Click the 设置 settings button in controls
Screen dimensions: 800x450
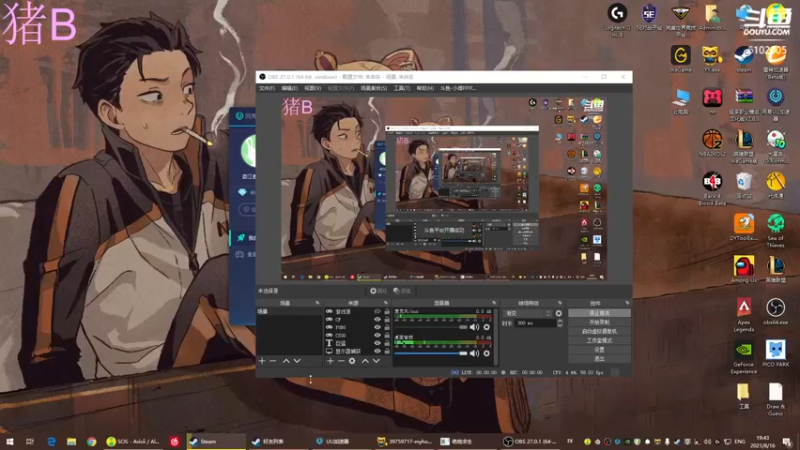tap(599, 349)
